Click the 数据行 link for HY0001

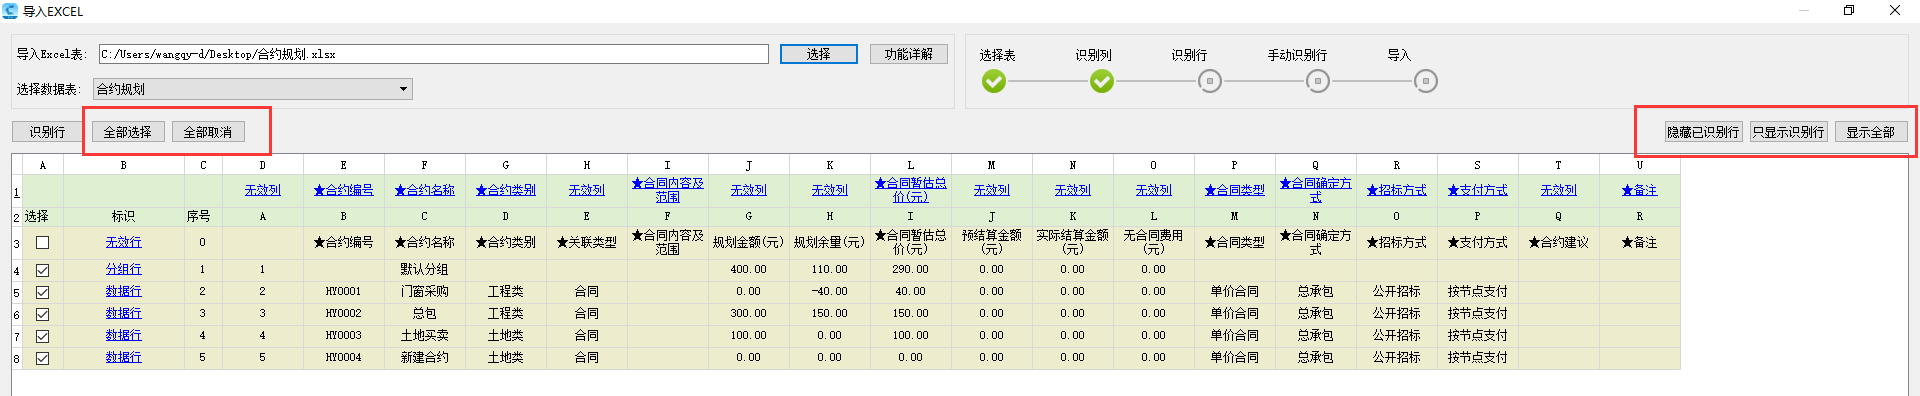pos(124,292)
